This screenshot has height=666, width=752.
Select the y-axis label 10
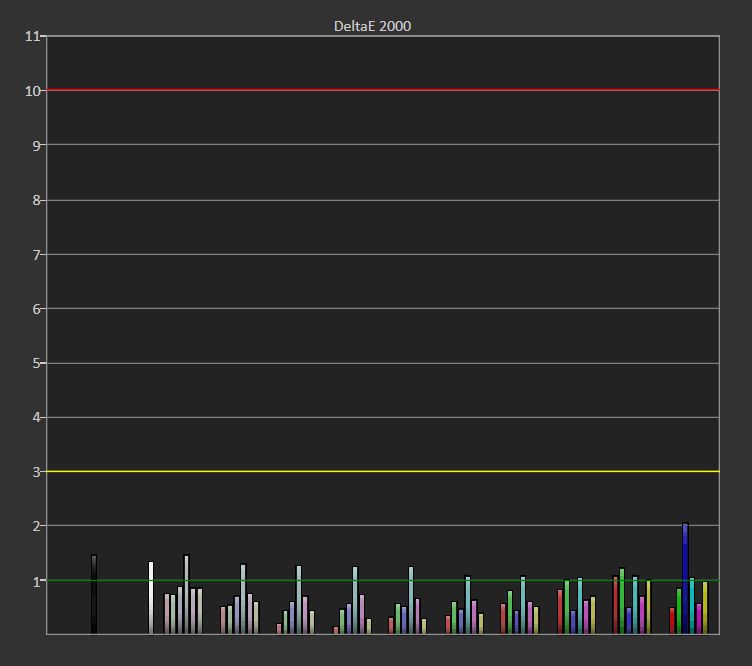coord(33,91)
